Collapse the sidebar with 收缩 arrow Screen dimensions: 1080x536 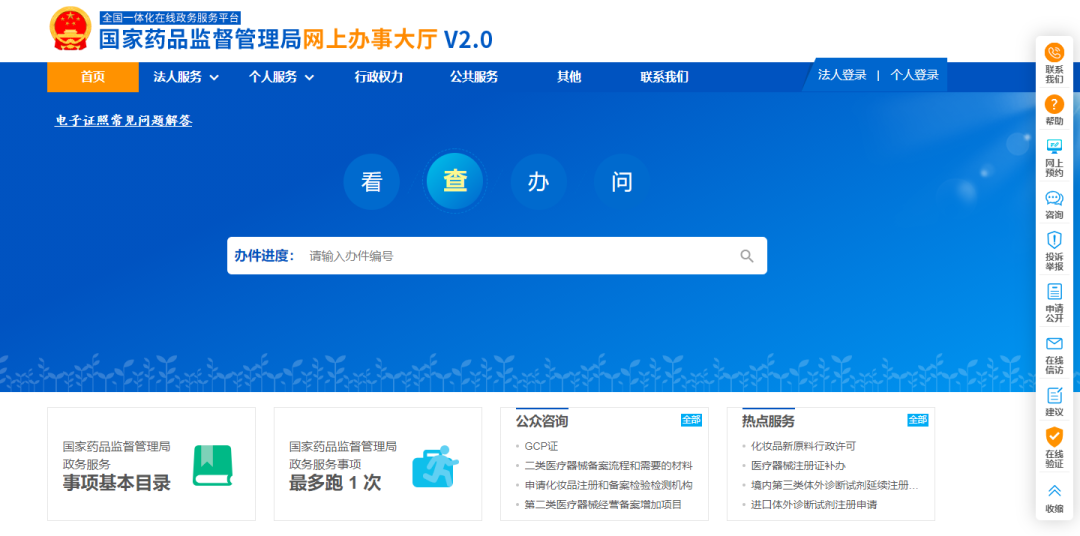pos(1054,491)
